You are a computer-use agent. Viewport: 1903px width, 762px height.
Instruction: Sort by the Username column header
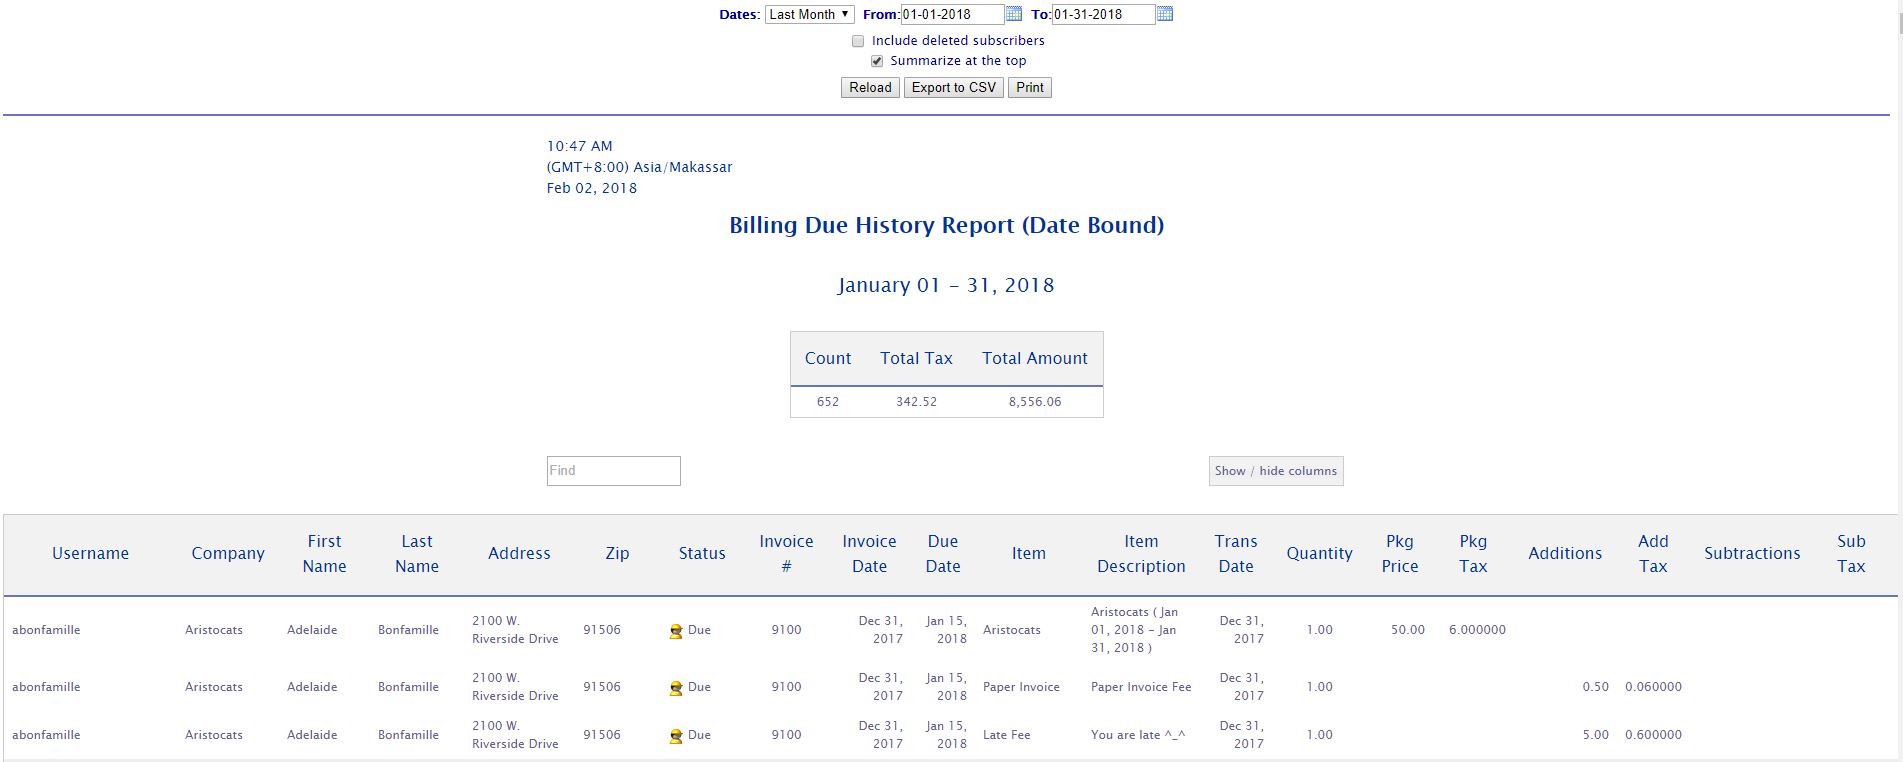pos(90,554)
